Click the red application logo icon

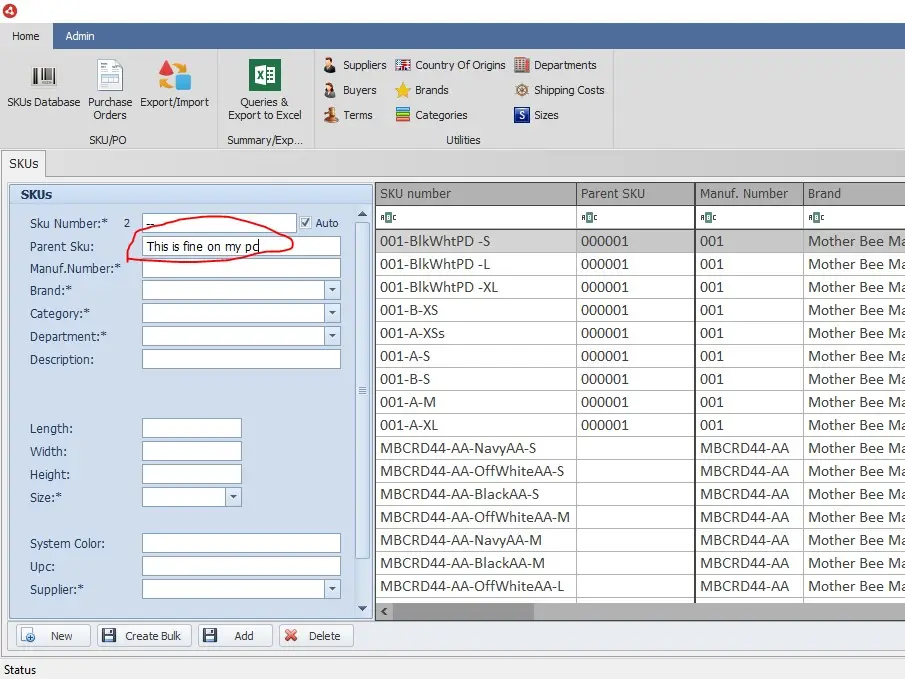(x=10, y=10)
